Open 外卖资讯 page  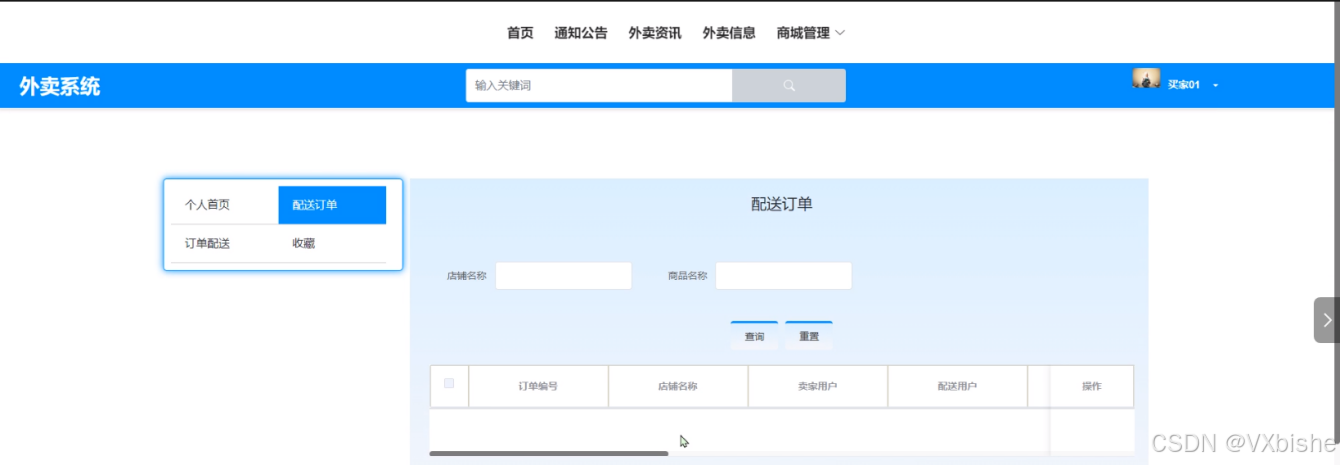pos(655,33)
